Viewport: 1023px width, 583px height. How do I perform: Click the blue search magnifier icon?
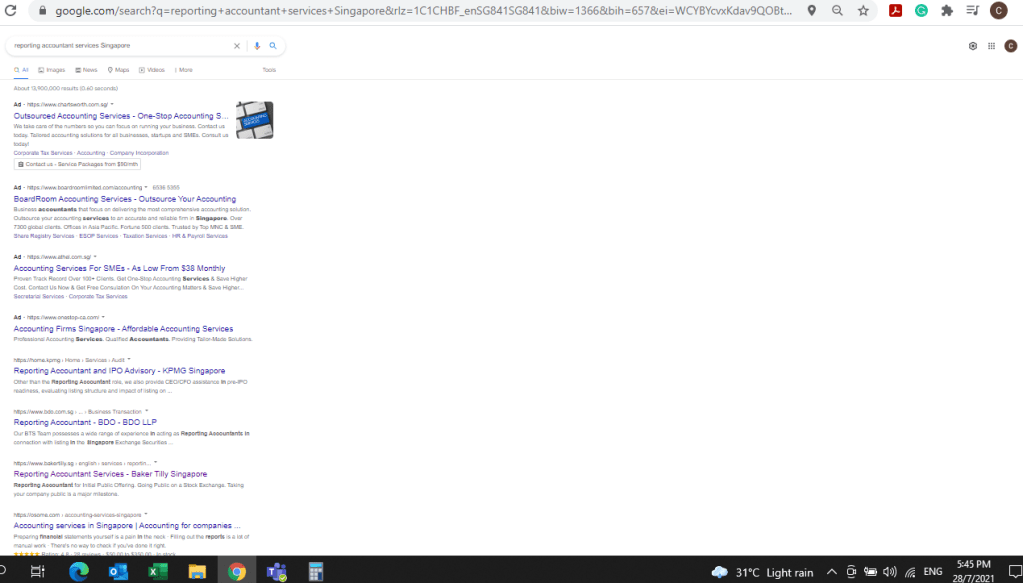(x=273, y=46)
